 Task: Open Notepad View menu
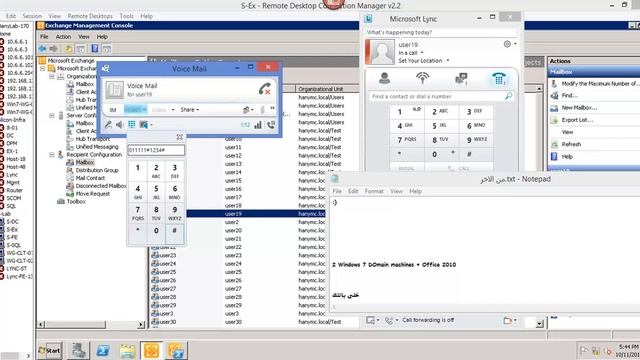tap(396, 191)
